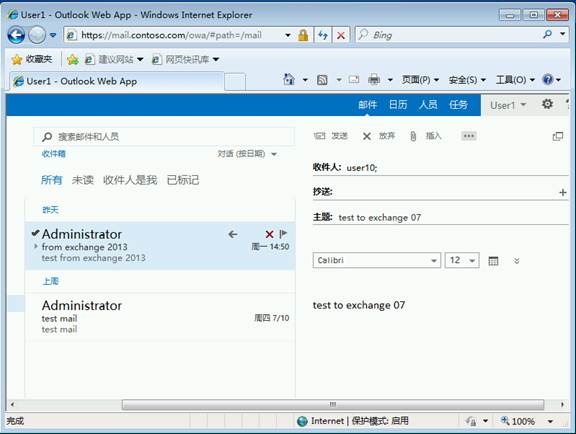
Task: Select the 收件人是我 filter
Action: click(x=130, y=180)
